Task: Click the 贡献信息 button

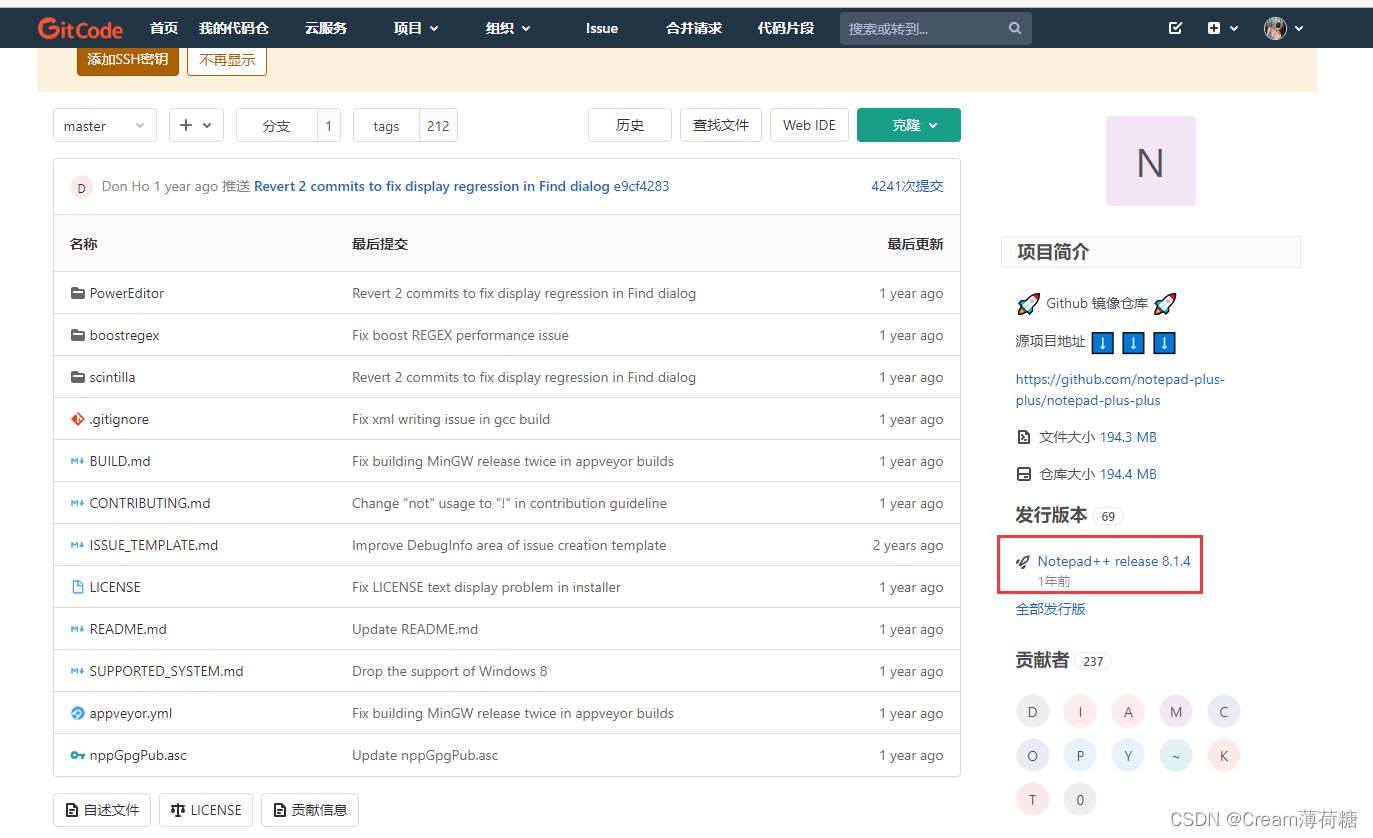Action: (310, 810)
